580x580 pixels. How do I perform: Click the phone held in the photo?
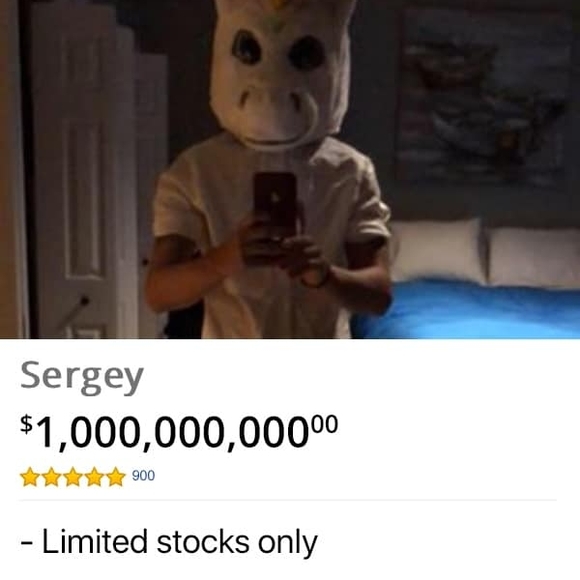[275, 208]
